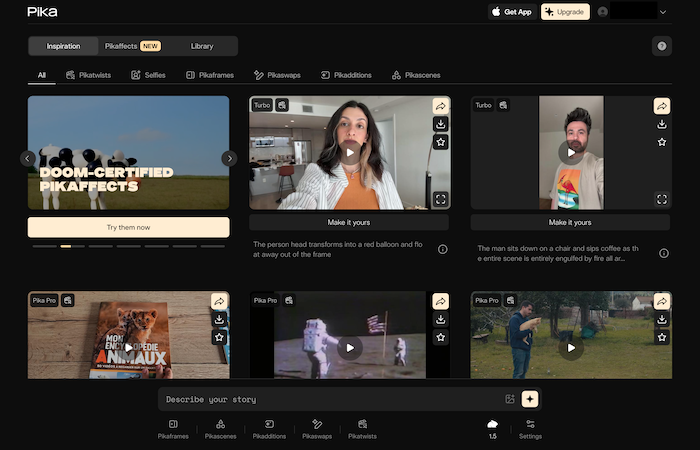Screen dimensions: 700x450
Task: Filter by the Selfies category tab
Action: click(148, 75)
